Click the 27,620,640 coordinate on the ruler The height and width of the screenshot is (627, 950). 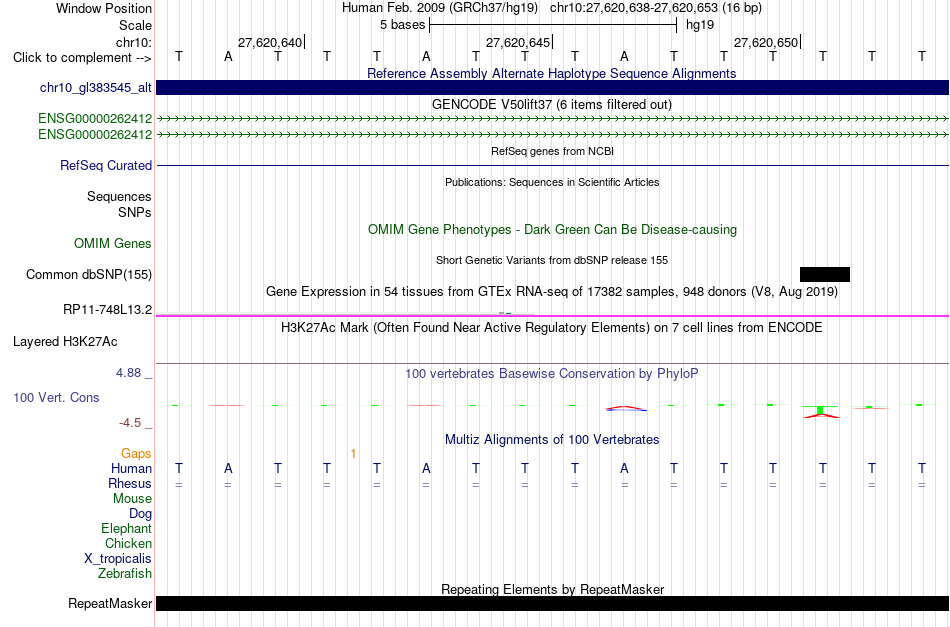coord(270,42)
